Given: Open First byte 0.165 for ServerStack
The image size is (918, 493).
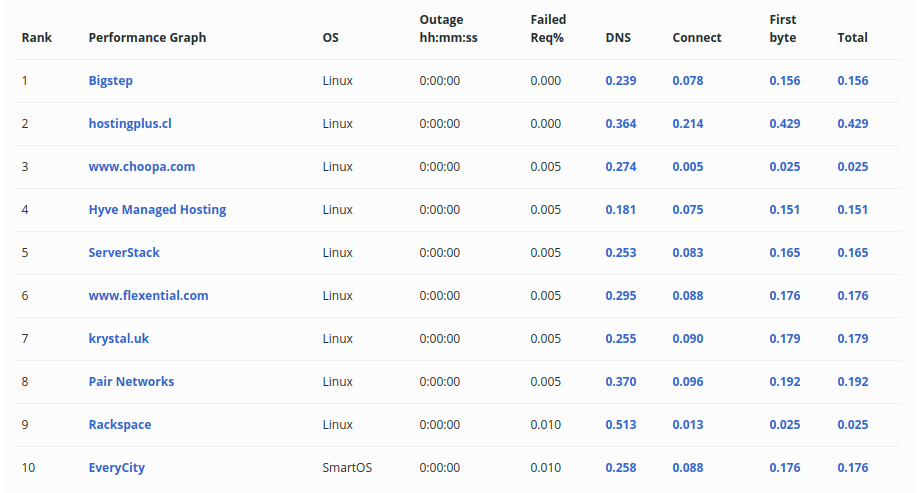Looking at the screenshot, I should tap(785, 253).
